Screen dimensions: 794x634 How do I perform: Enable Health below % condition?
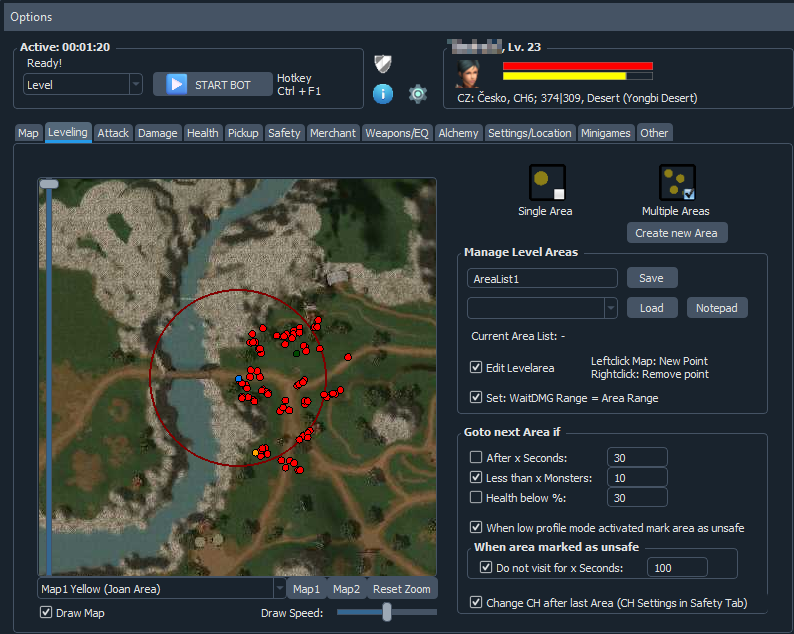(x=475, y=497)
